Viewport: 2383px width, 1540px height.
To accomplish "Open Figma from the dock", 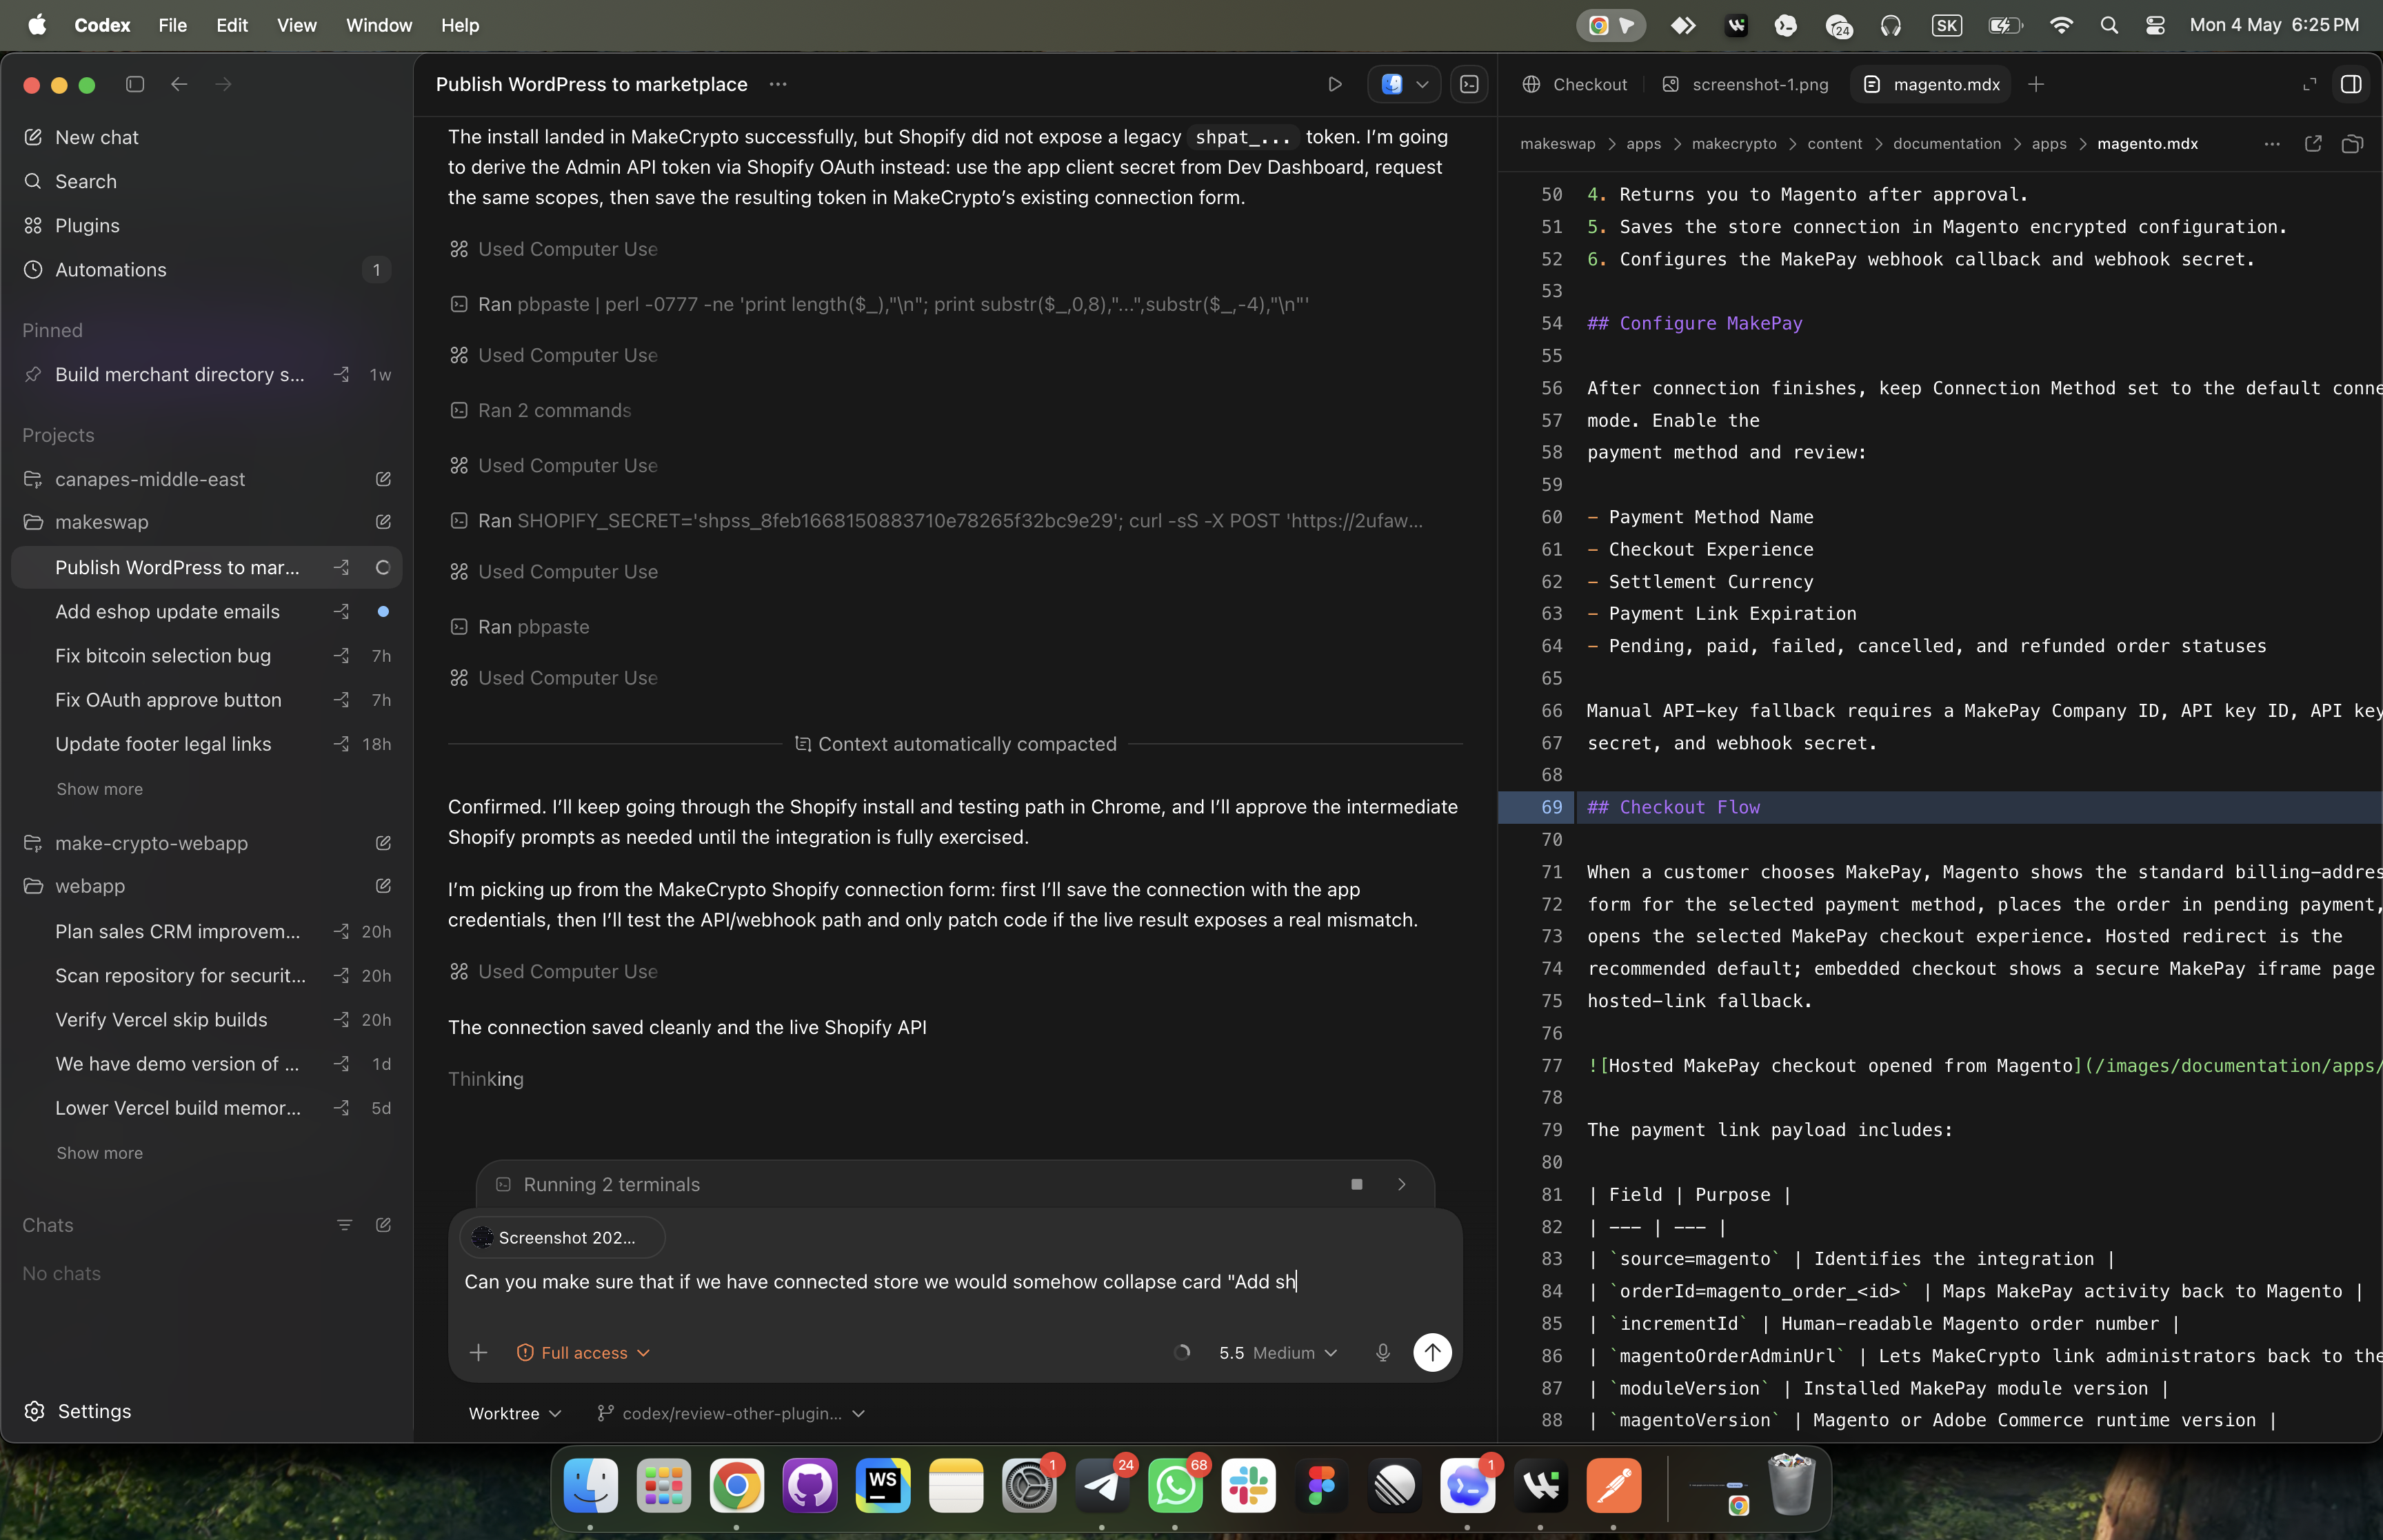I will (1321, 1485).
